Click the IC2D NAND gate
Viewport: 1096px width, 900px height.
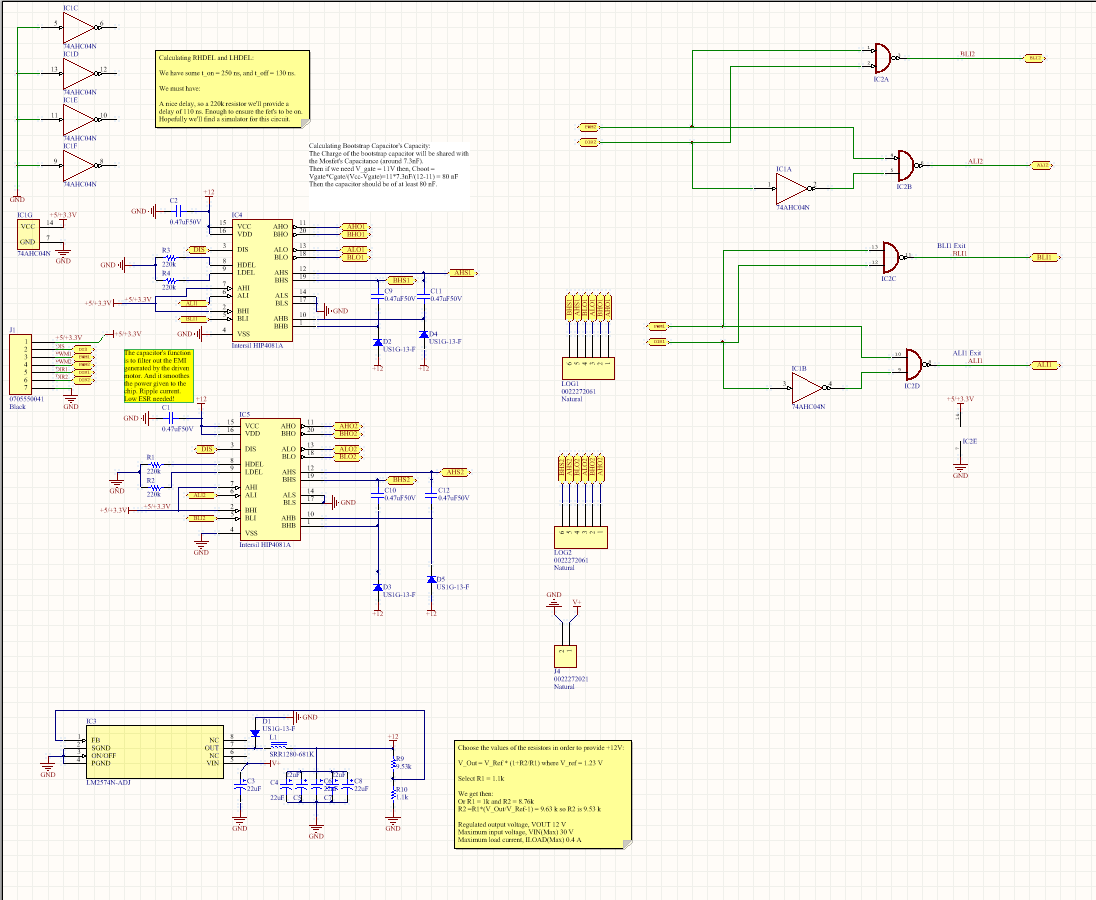(x=914, y=364)
